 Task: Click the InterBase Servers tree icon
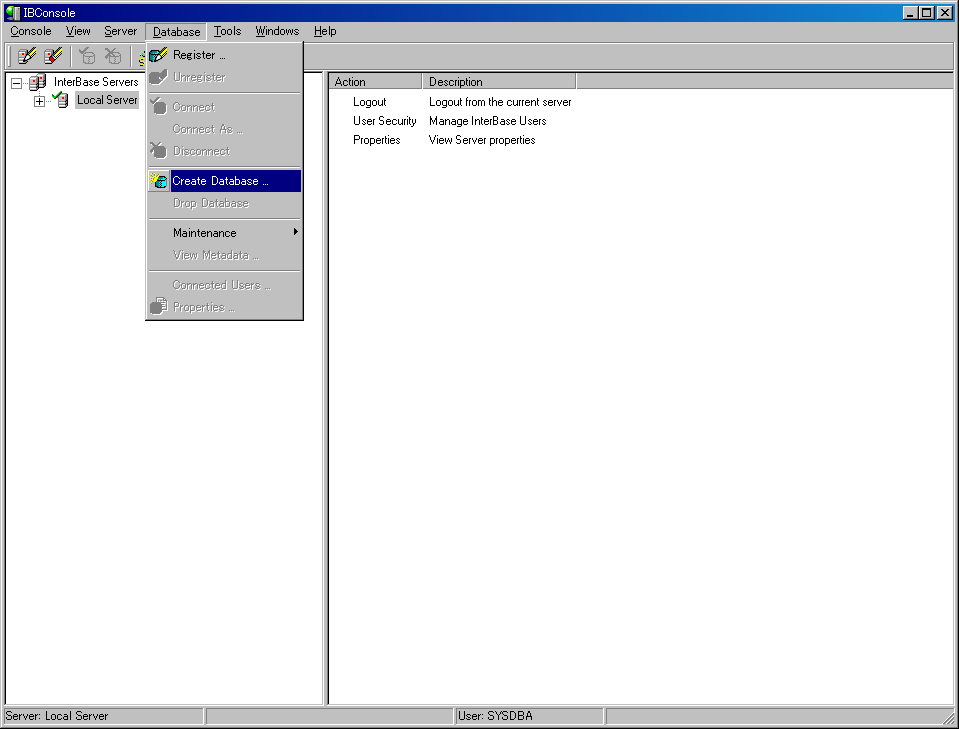point(38,82)
